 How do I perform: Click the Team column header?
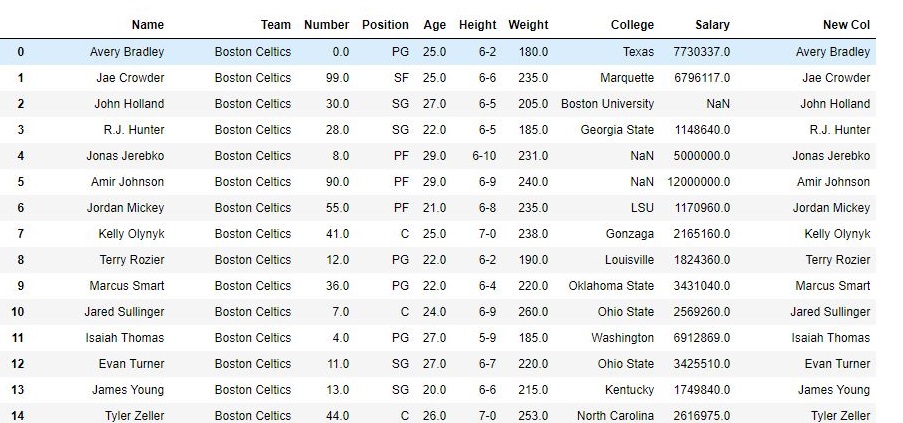(x=275, y=25)
